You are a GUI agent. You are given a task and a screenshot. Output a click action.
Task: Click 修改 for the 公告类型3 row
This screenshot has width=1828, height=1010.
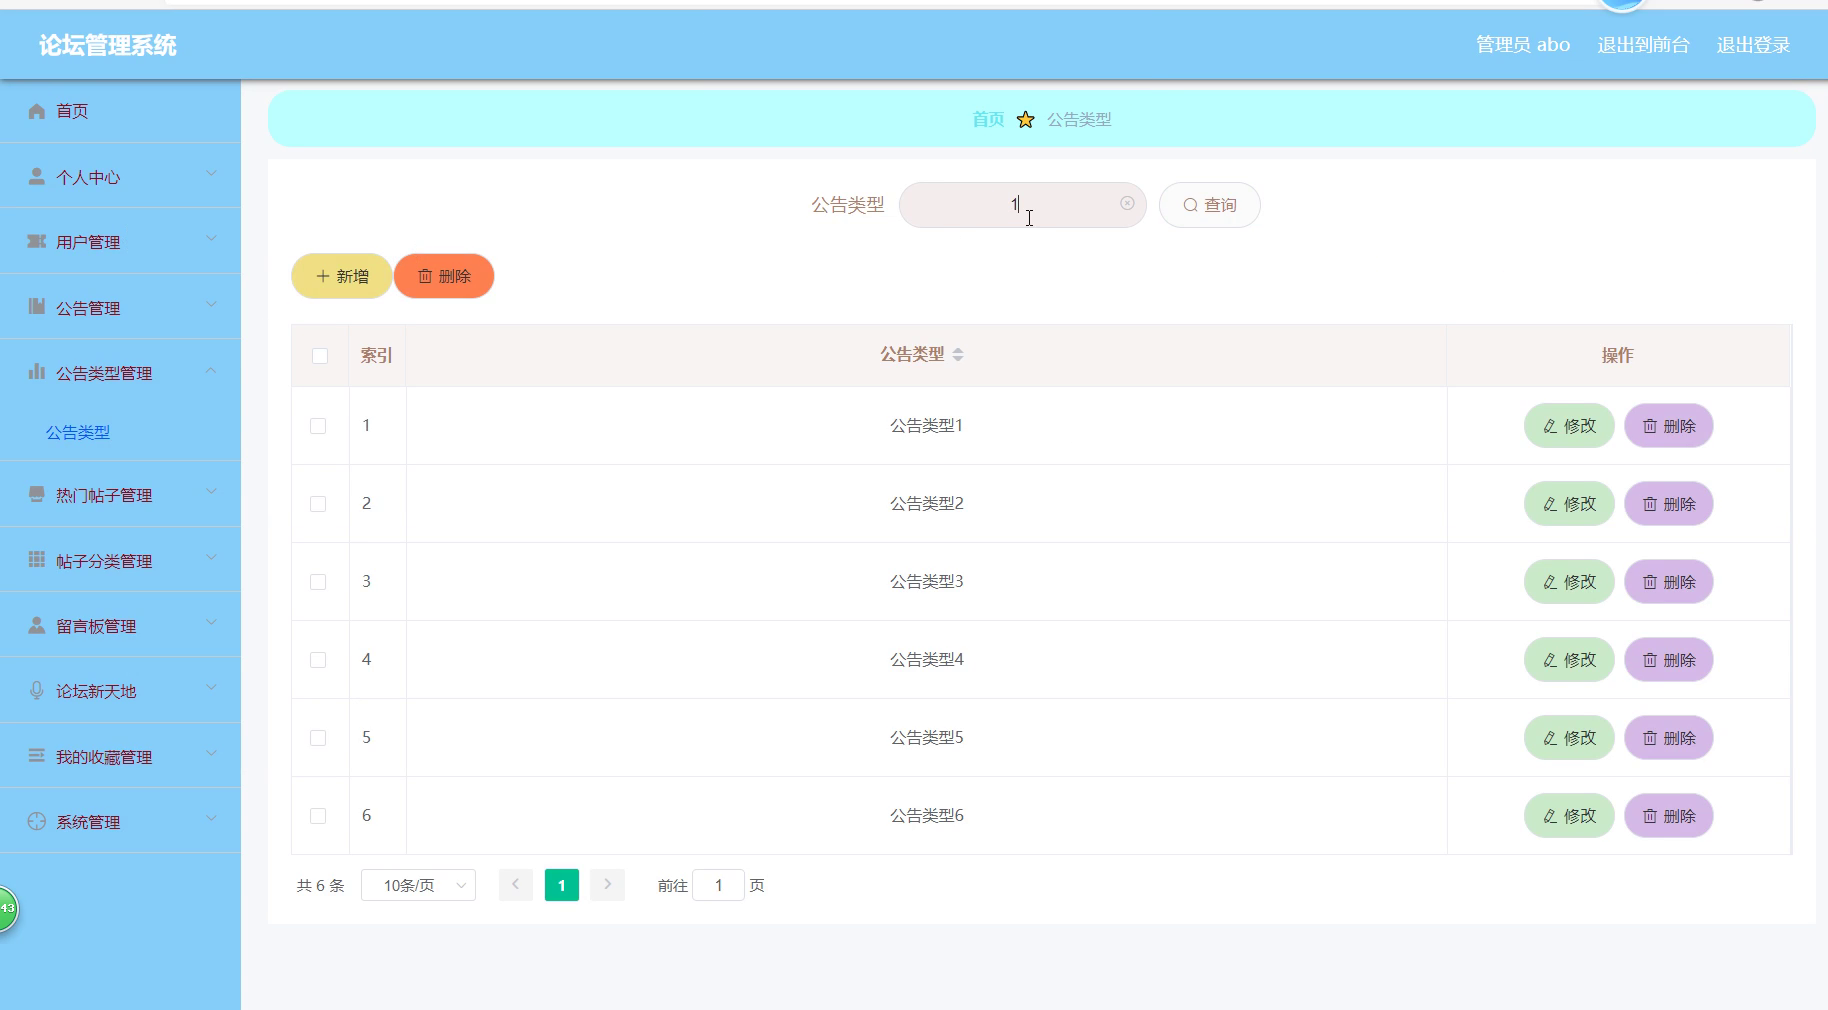coord(1569,582)
